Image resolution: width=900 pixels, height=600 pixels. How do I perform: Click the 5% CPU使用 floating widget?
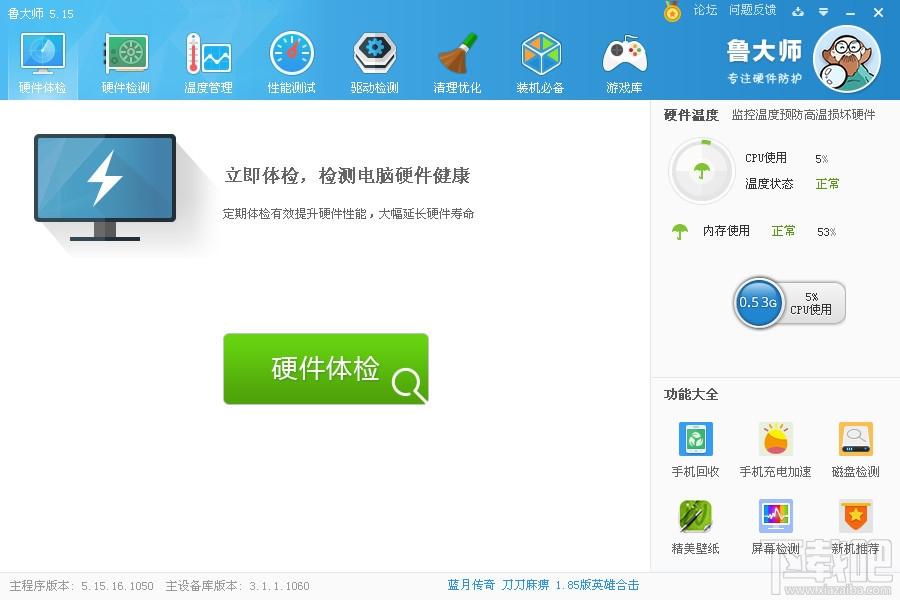(x=811, y=303)
